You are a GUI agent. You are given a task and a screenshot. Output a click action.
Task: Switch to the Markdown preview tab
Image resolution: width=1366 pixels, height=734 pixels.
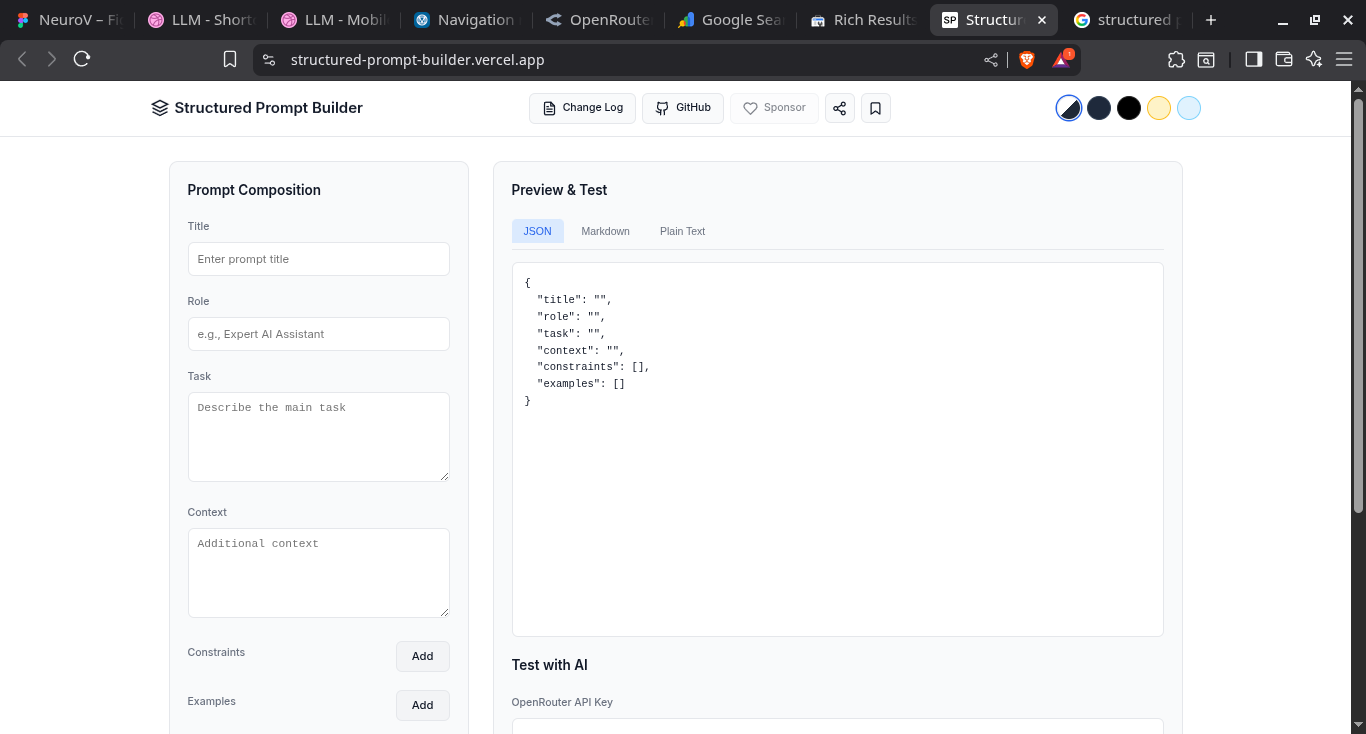pos(605,231)
